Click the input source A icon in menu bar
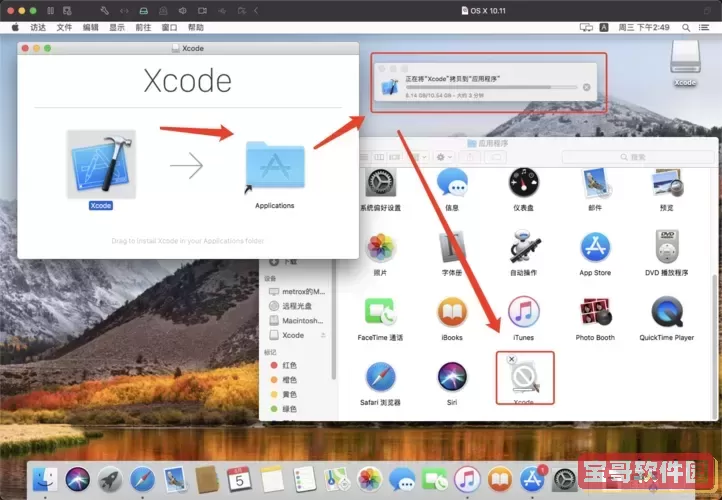The height and width of the screenshot is (500, 722). tap(604, 28)
